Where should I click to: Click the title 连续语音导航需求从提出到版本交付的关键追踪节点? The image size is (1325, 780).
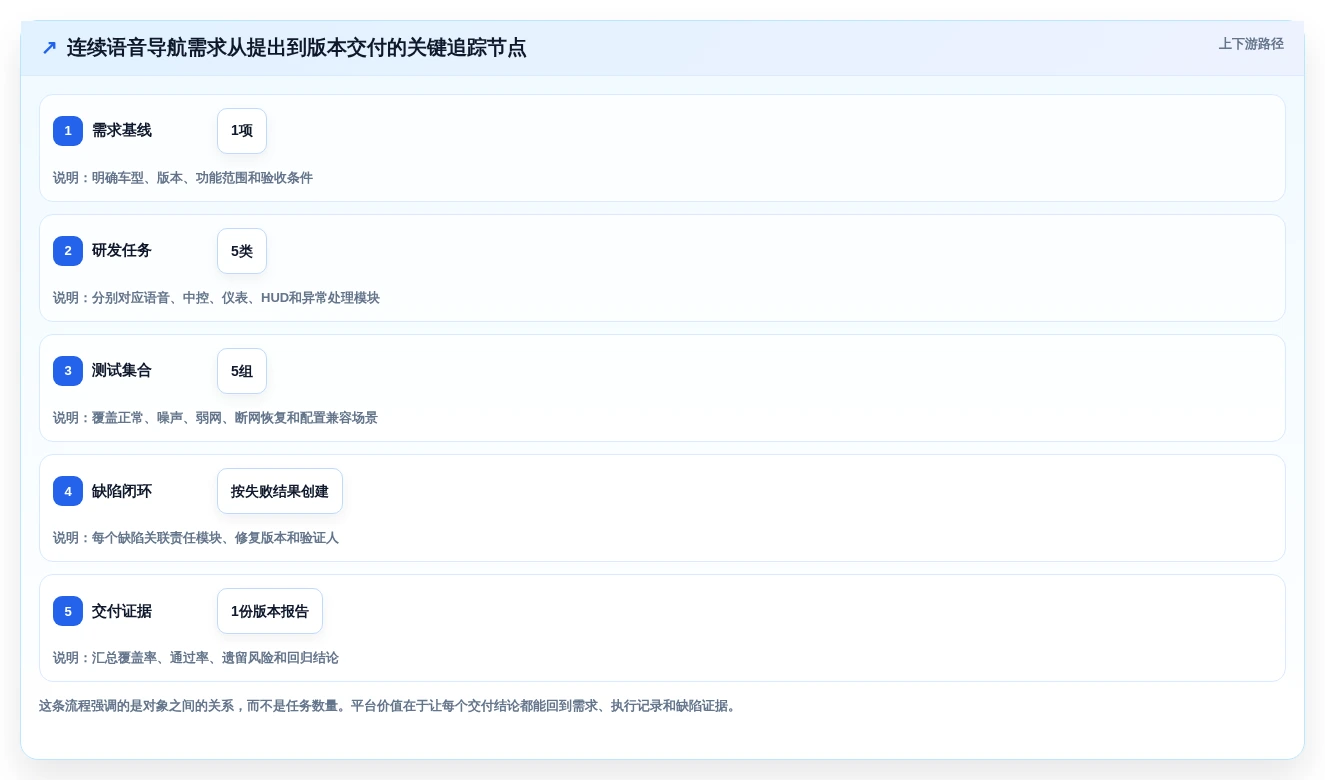coord(296,48)
